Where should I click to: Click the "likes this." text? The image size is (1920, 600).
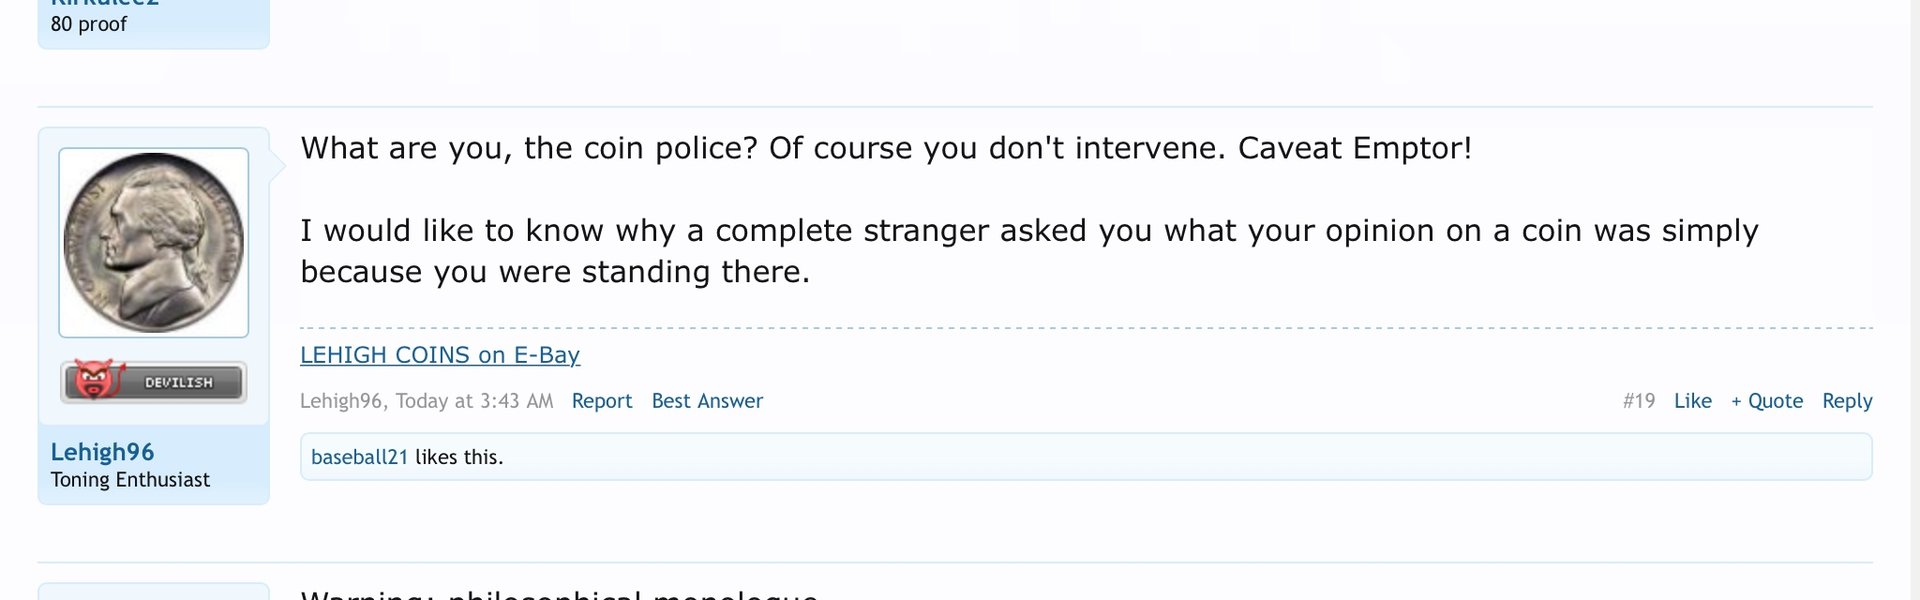[459, 457]
